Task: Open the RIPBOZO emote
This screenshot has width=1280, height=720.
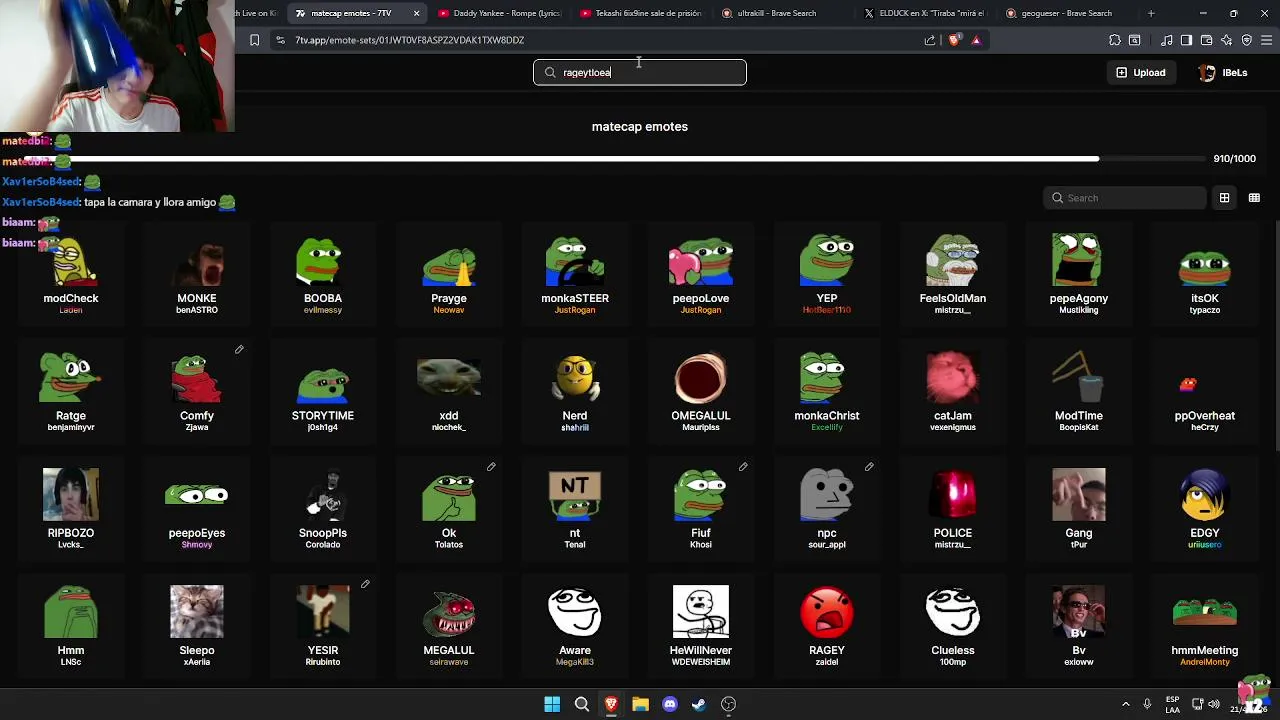Action: [71, 509]
